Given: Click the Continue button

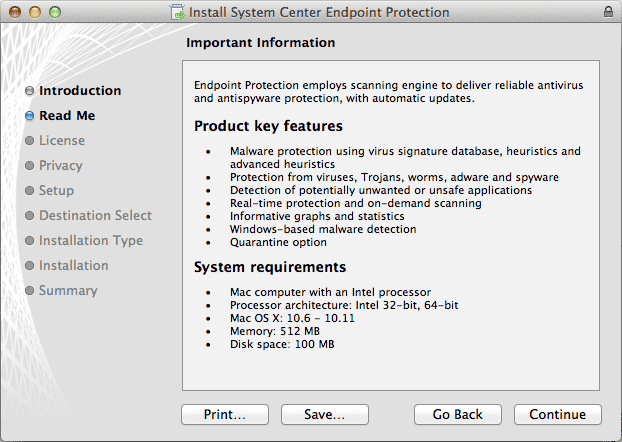Looking at the screenshot, I should [x=558, y=414].
